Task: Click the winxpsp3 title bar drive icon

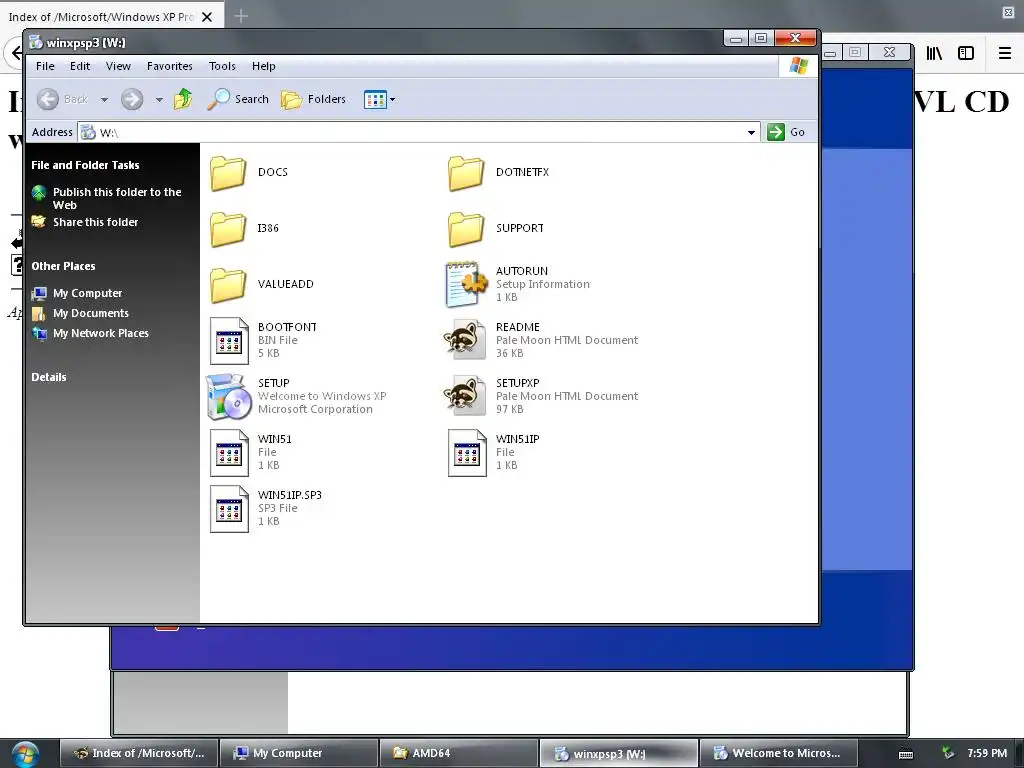Action: [x=35, y=42]
